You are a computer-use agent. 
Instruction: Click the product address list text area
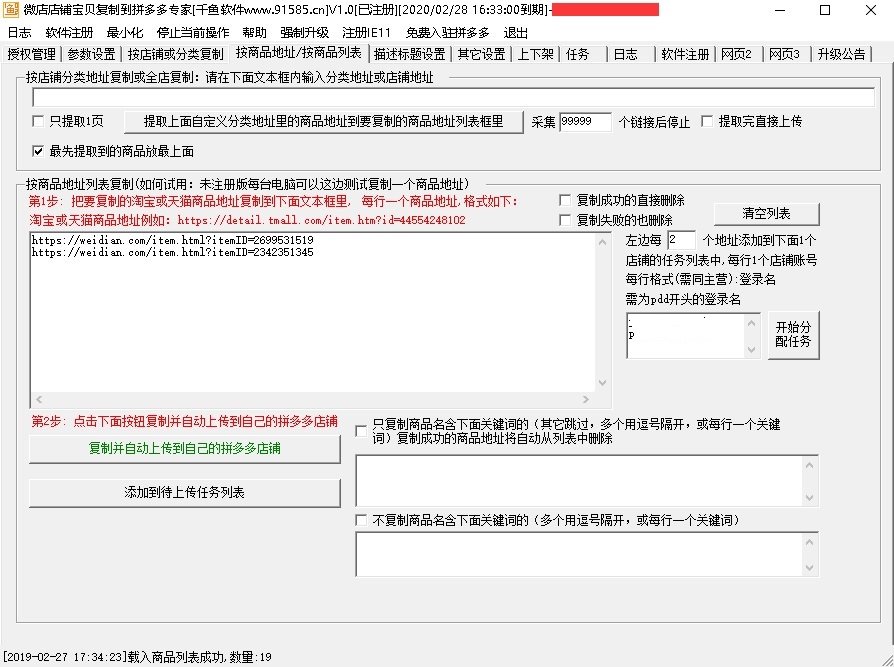[312, 312]
